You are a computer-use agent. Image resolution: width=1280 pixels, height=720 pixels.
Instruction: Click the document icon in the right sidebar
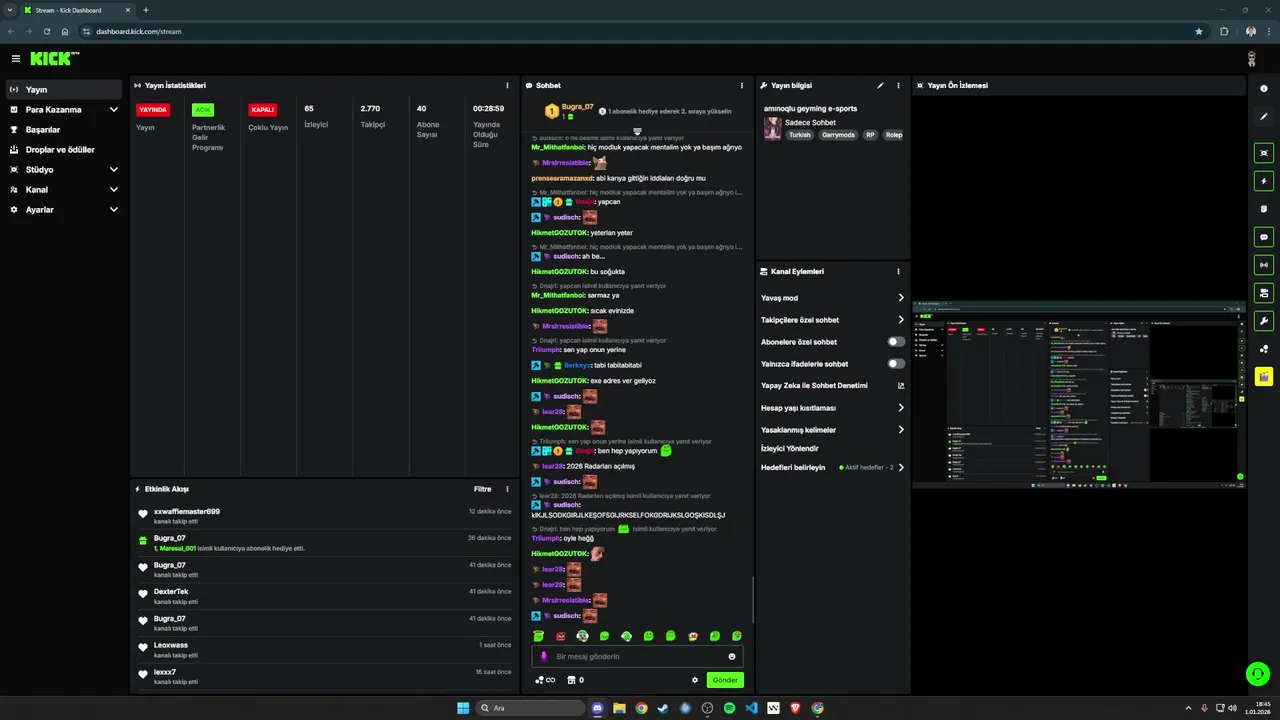tap(1264, 209)
